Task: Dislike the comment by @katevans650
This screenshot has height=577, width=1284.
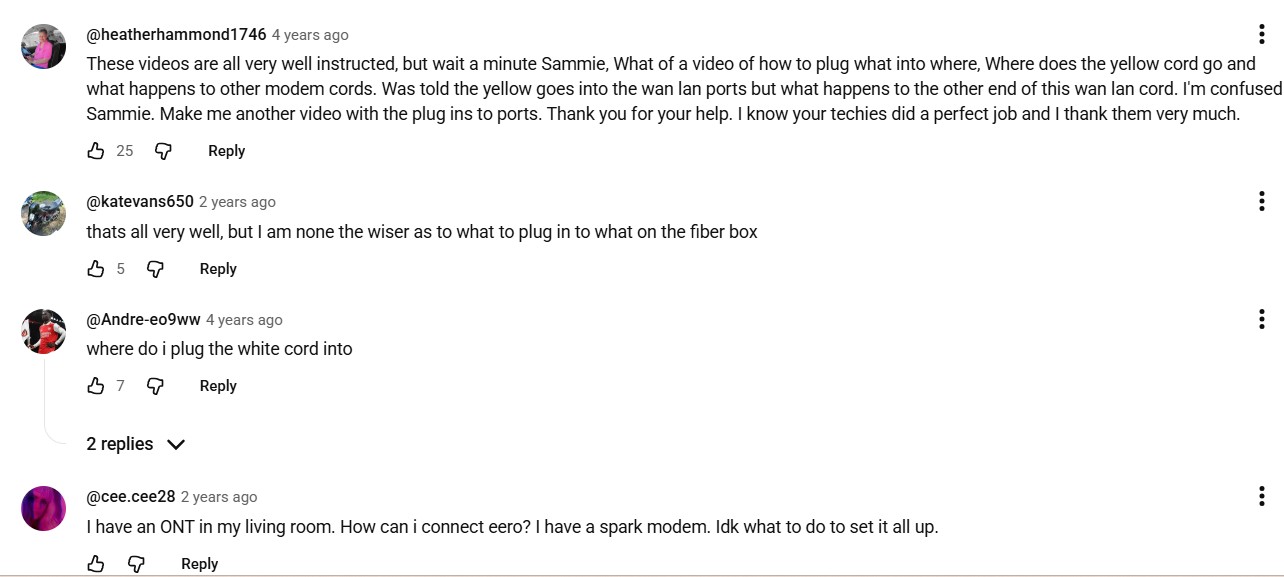Action: [155, 269]
